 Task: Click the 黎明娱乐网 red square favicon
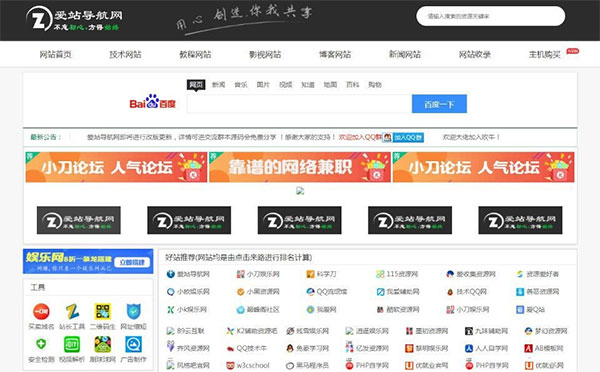[409, 348]
